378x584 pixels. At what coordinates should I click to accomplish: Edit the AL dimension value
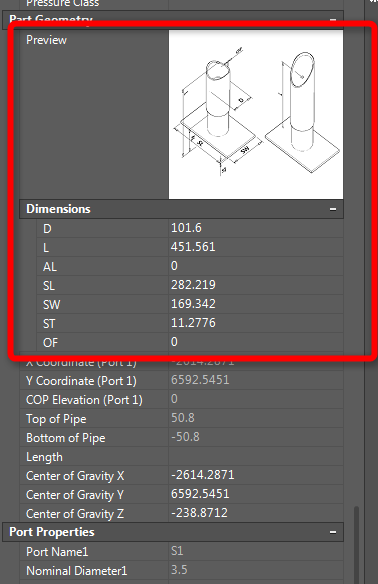click(x=256, y=266)
